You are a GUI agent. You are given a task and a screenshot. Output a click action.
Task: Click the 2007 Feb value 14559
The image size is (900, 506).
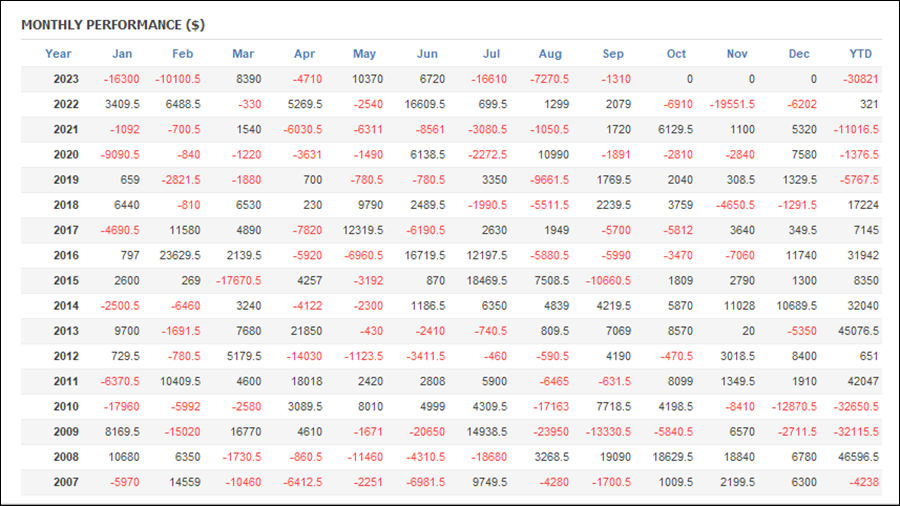(x=185, y=483)
